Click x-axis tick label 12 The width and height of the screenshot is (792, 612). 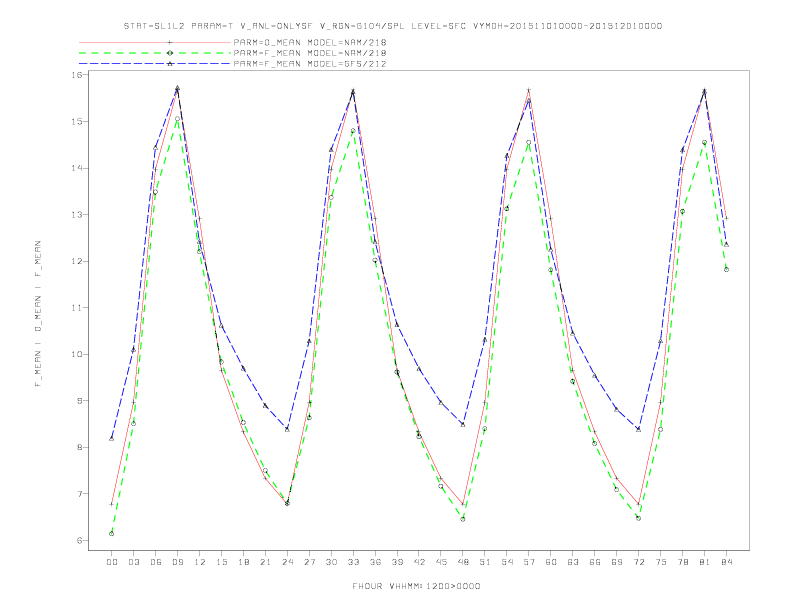tap(200, 562)
